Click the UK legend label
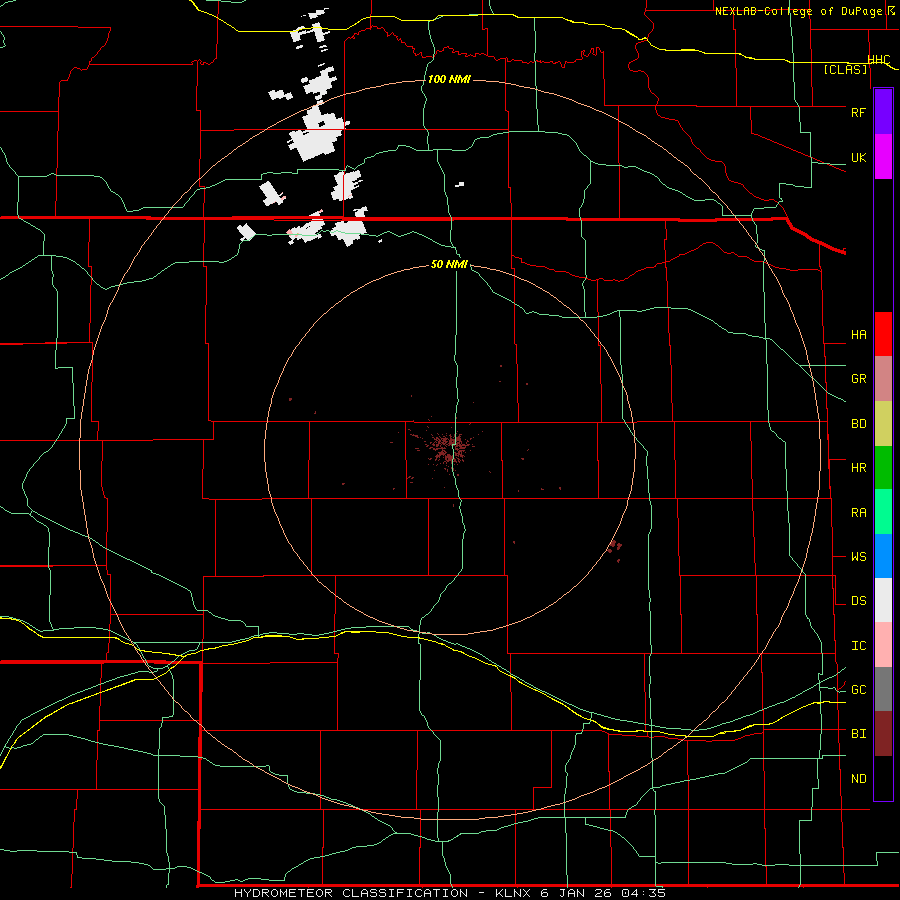 (x=858, y=157)
